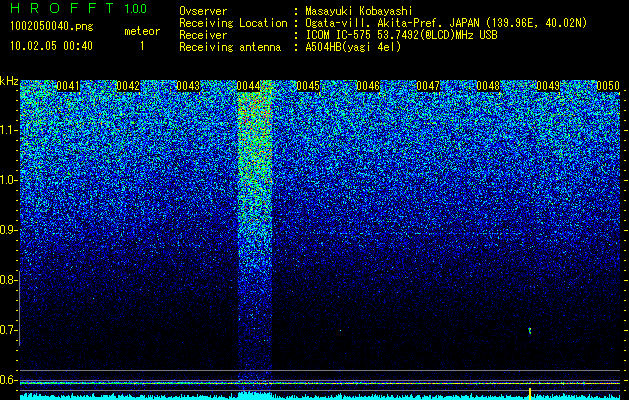The image size is (629, 400).
Task: Click the 0.8 kHz axis label
Action: click(9, 280)
